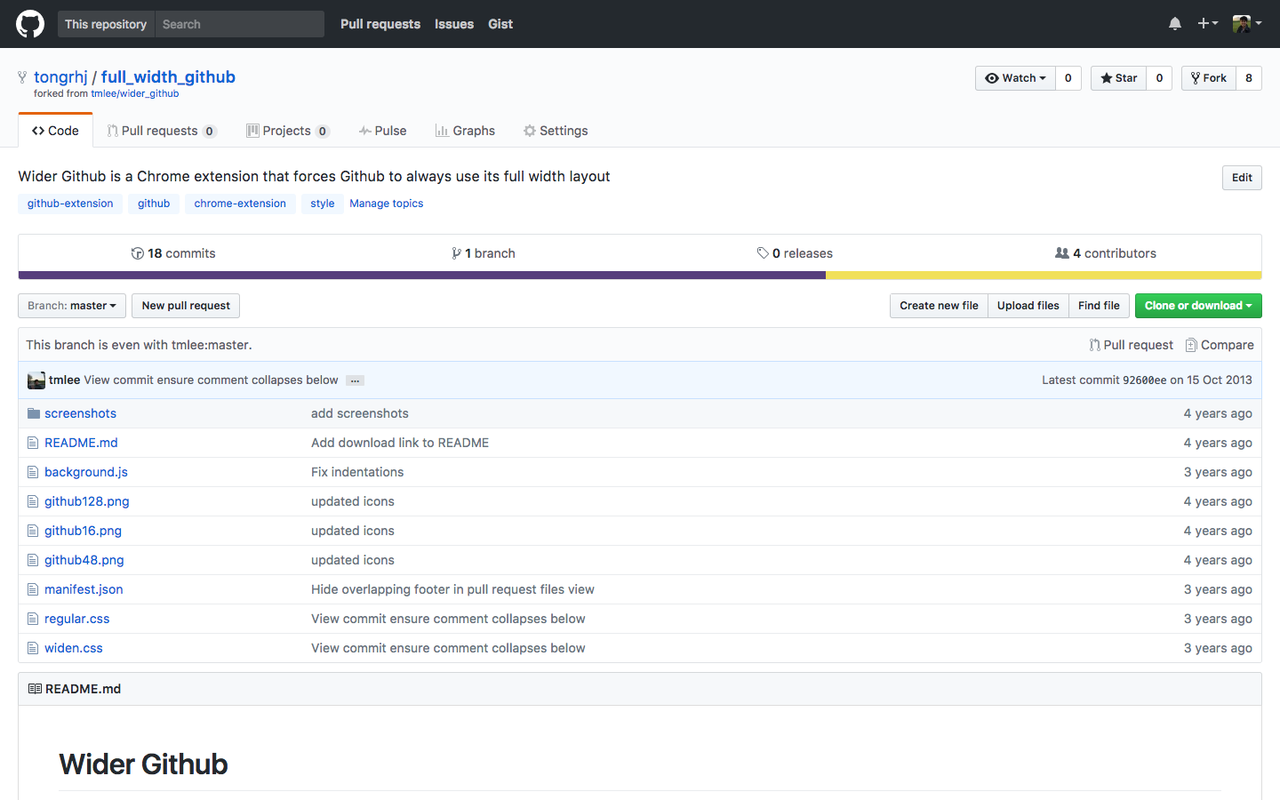Screen dimensions: 1280x800
Task: Toggle Watch dropdown for this repository
Action: click(x=1015, y=78)
